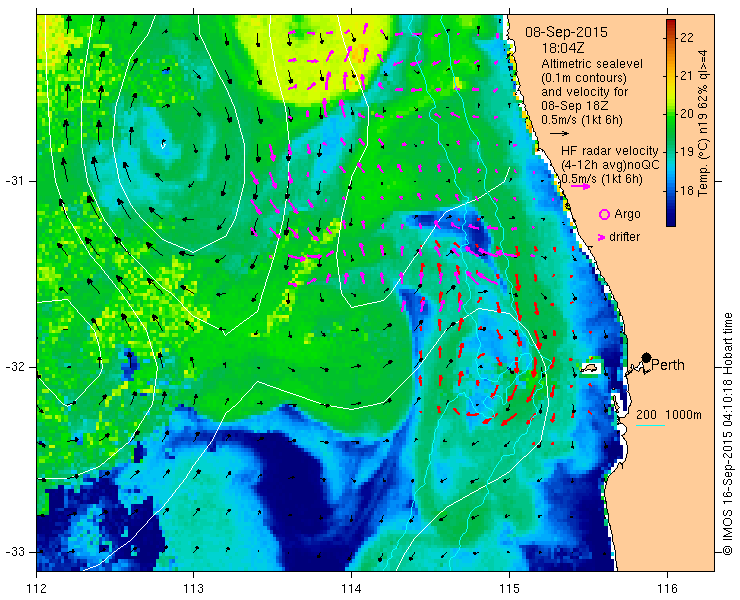Click the longitude axis label '113'

[193, 588]
